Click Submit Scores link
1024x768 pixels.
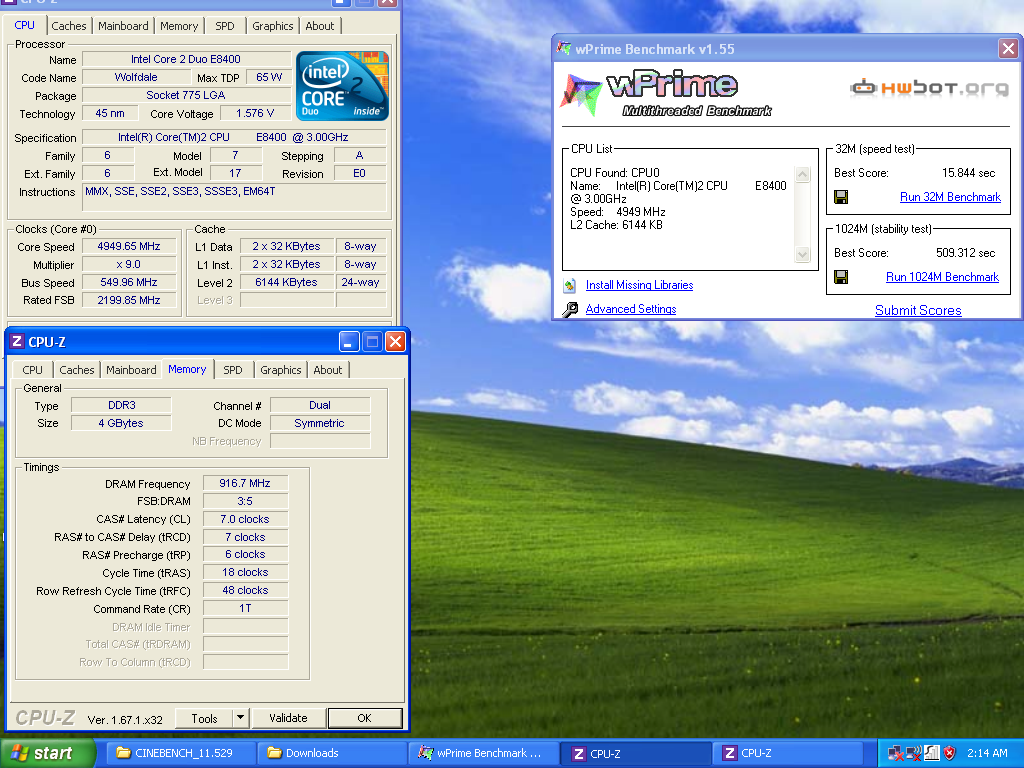tap(918, 310)
